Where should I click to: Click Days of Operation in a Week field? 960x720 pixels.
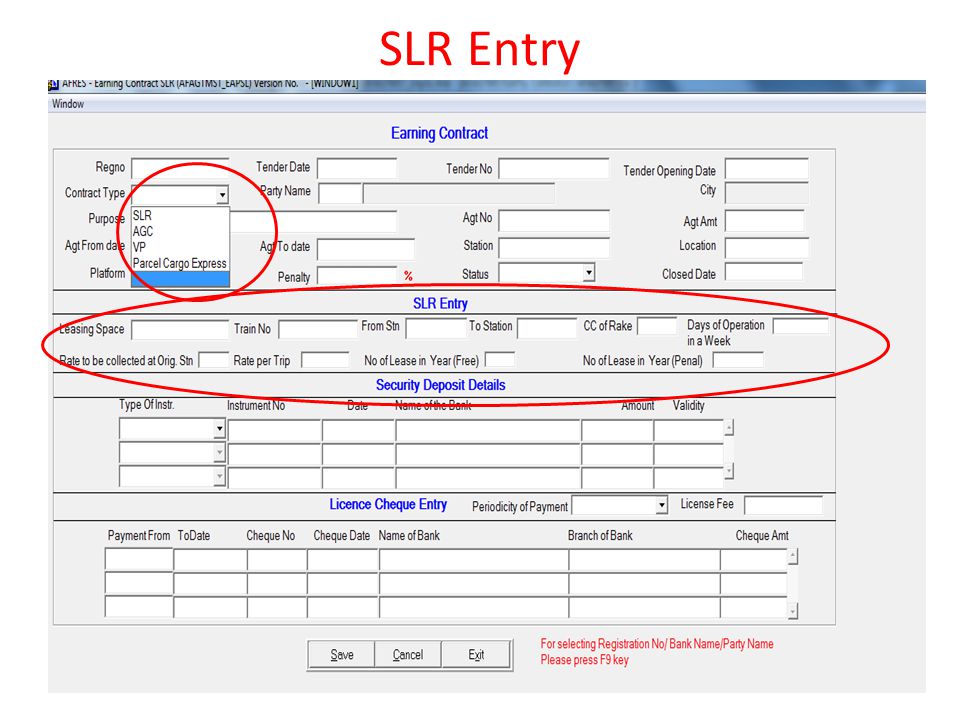(x=800, y=326)
